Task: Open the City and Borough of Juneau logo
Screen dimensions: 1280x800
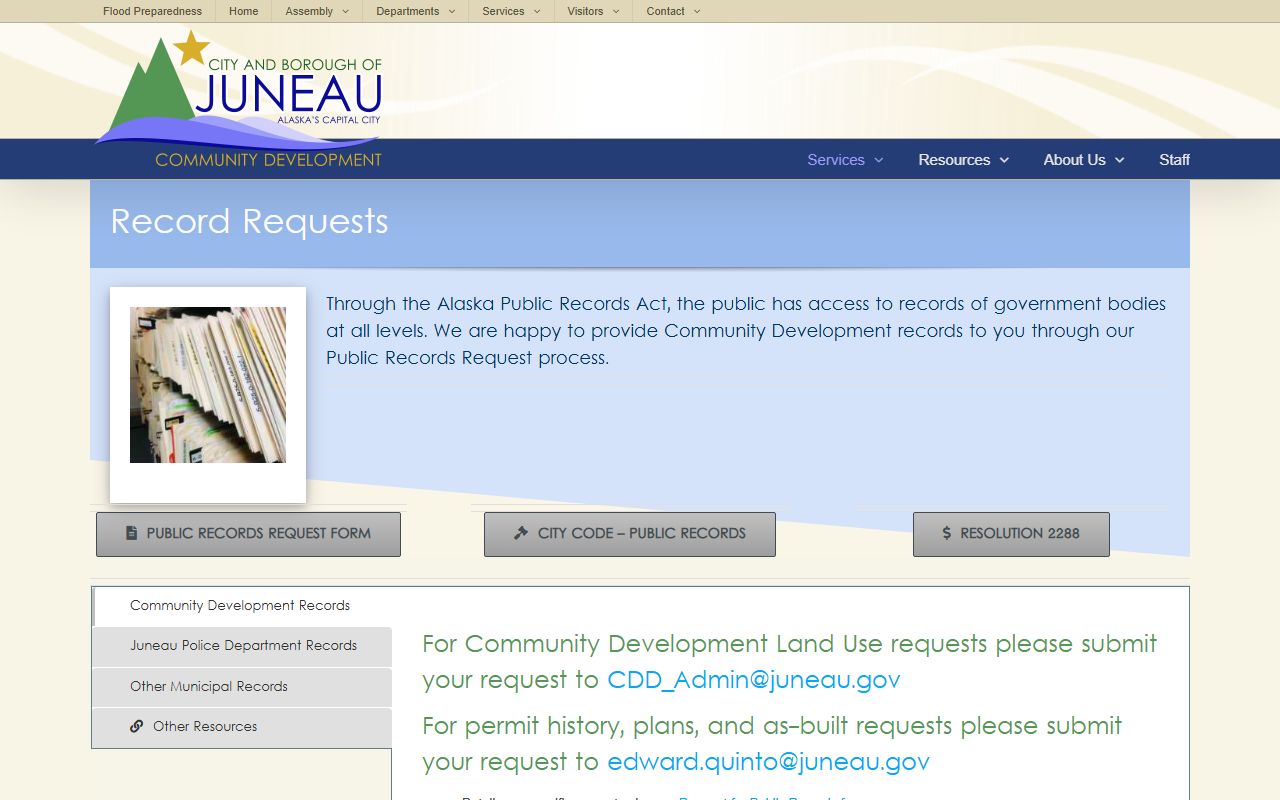Action: [240, 90]
